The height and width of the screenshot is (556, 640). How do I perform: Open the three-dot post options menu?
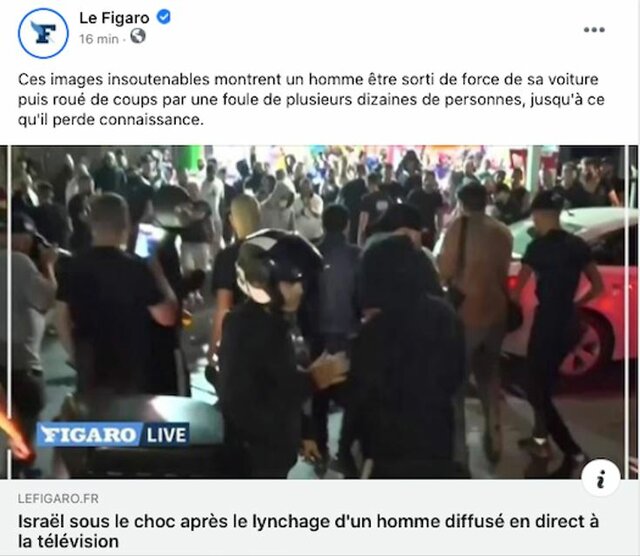click(x=594, y=30)
